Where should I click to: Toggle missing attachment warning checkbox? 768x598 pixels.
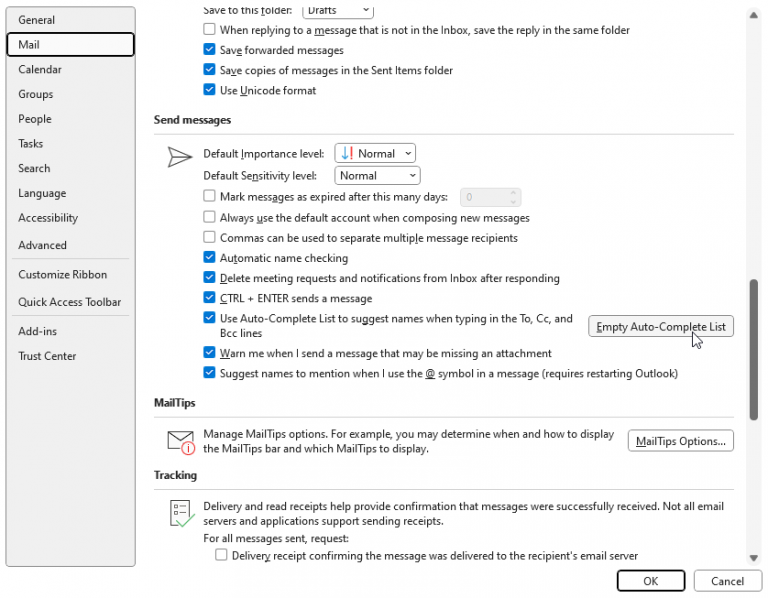[209, 352]
